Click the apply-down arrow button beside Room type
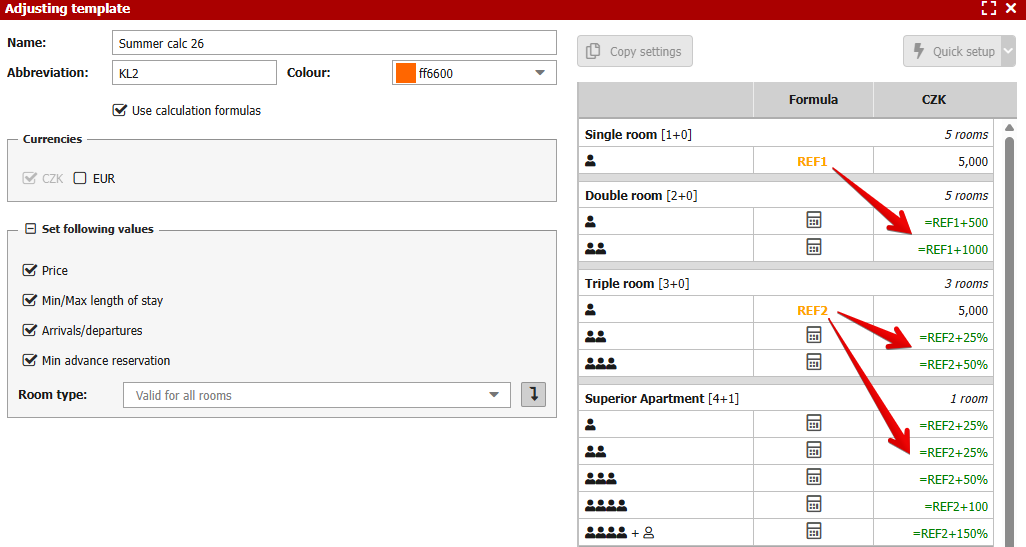Image resolution: width=1026 pixels, height=547 pixels. click(534, 395)
